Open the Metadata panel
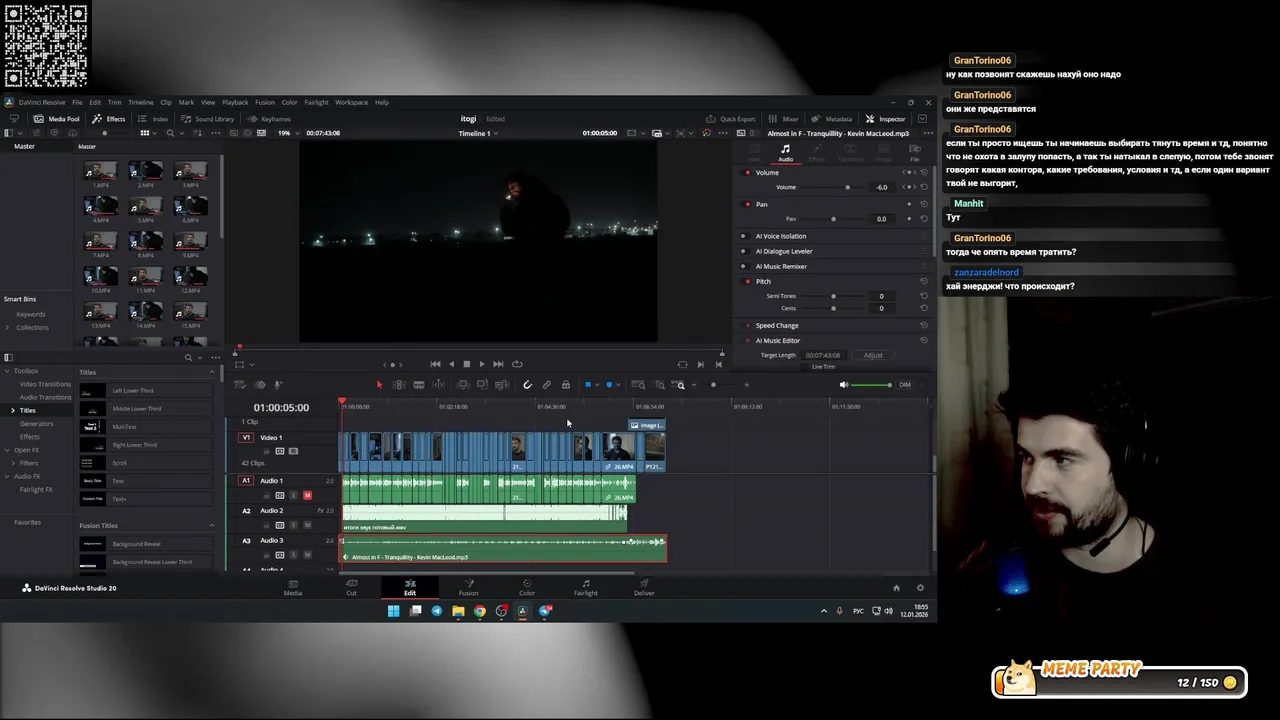Viewport: 1280px width, 720px height. click(x=832, y=119)
